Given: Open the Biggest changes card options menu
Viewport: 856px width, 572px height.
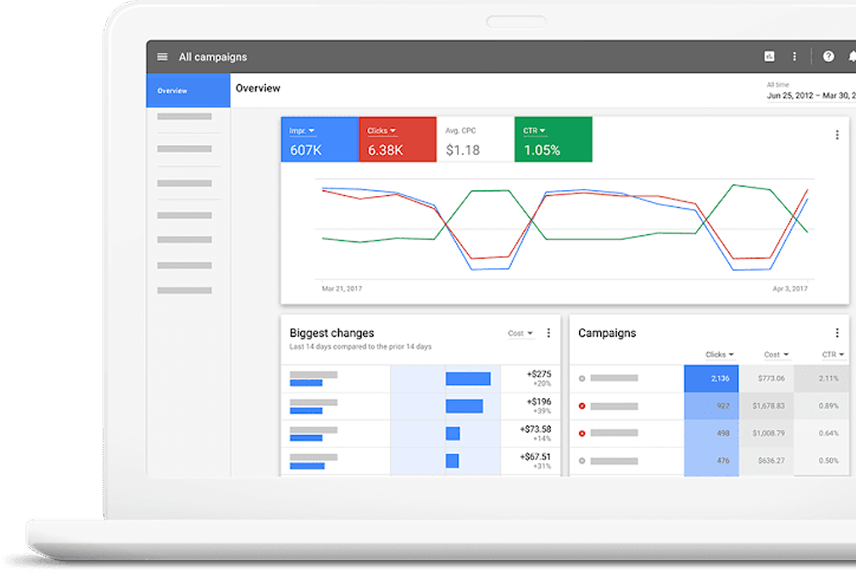Looking at the screenshot, I should (549, 333).
